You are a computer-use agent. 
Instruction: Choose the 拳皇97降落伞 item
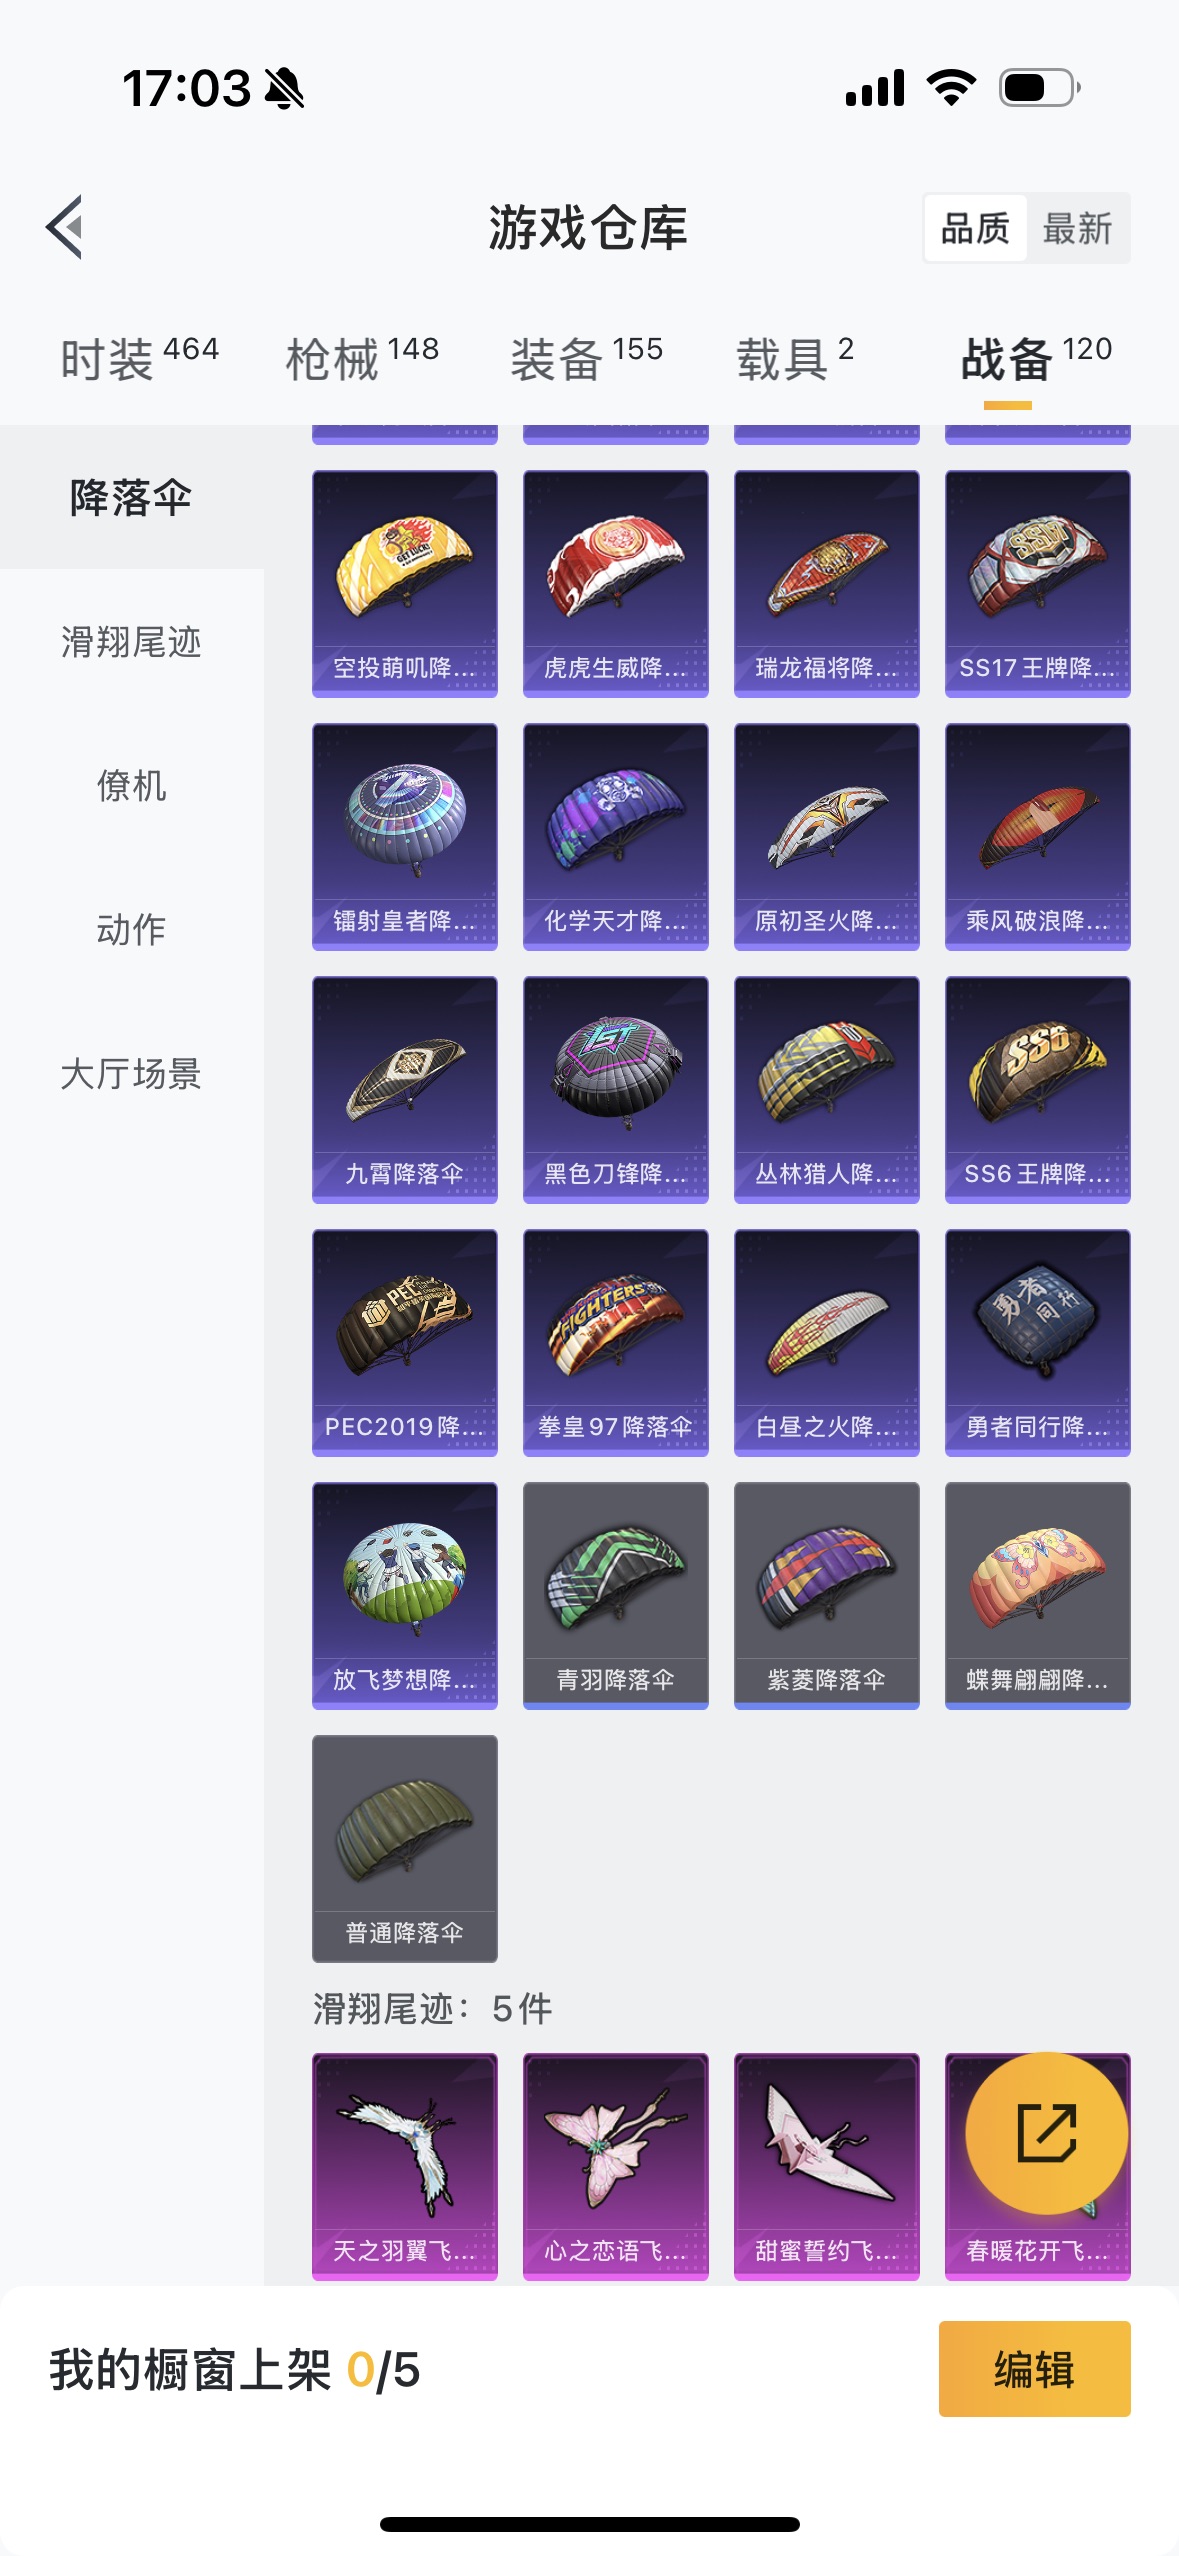click(616, 1342)
